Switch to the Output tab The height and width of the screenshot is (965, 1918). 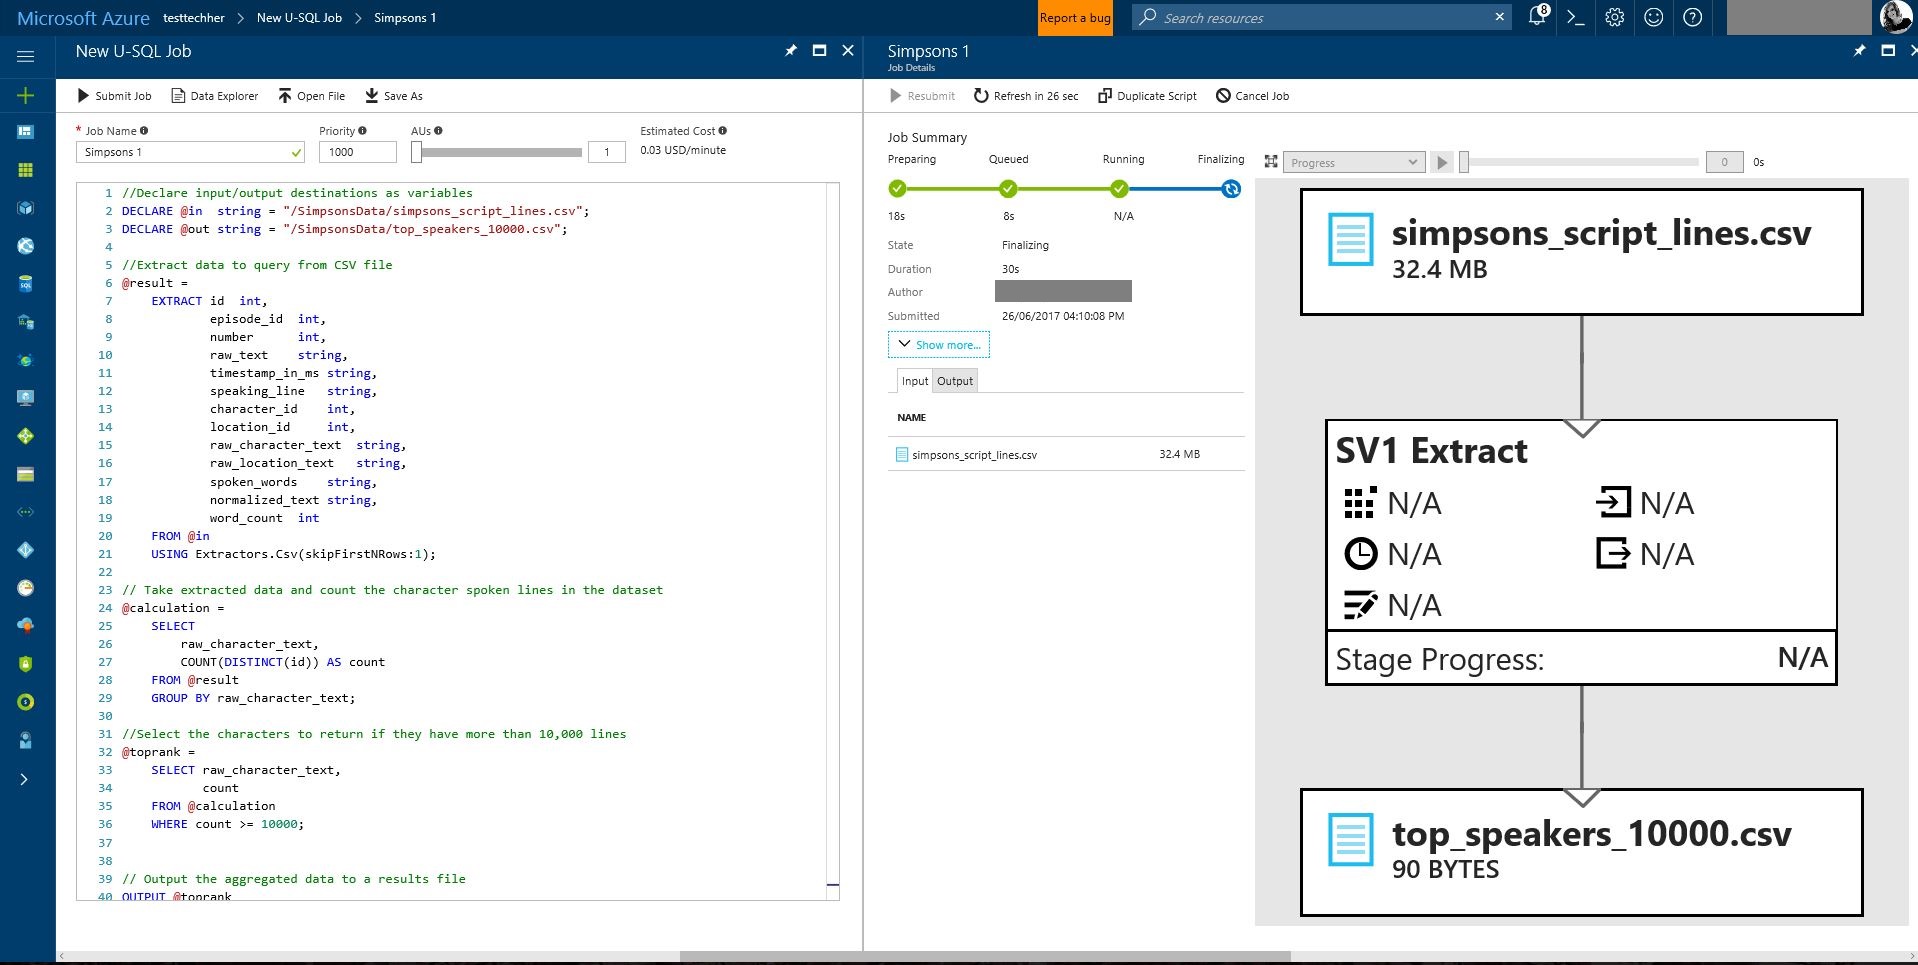(955, 381)
